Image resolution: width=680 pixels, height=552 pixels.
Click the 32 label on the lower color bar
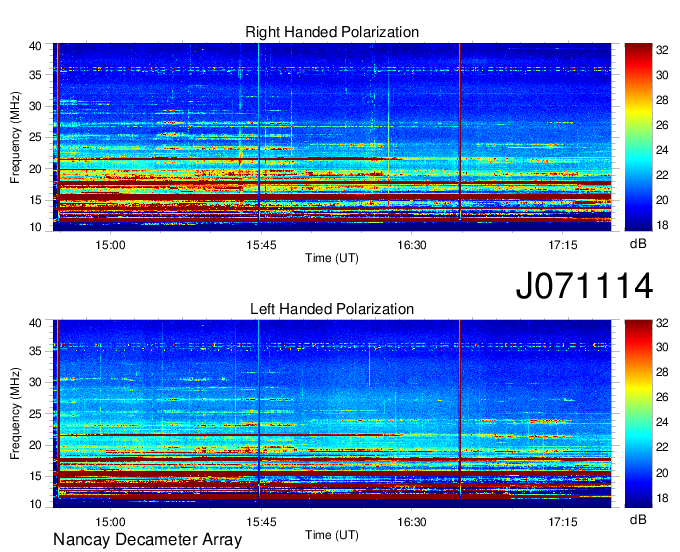coord(662,323)
